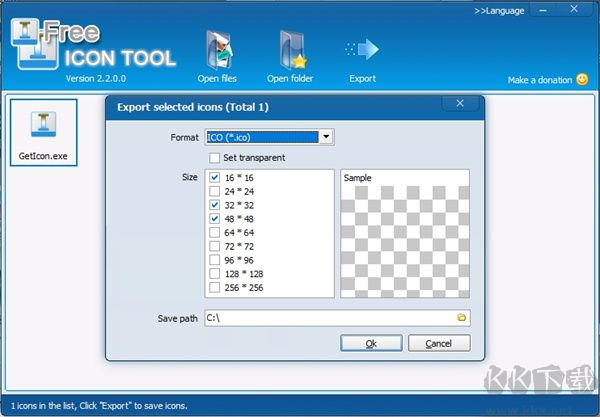Image resolution: width=600 pixels, height=417 pixels.
Task: Click the Export arrow icon
Action: click(x=363, y=50)
